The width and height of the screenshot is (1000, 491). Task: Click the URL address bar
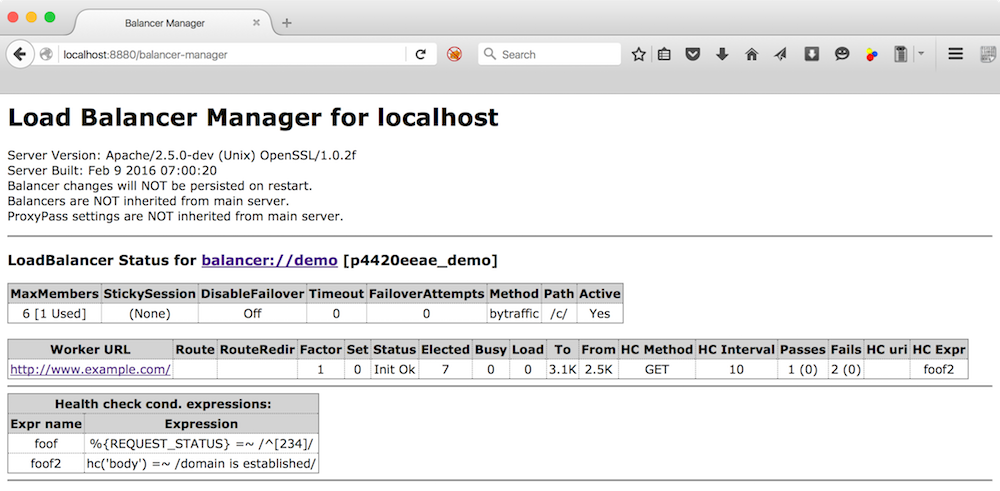[230, 54]
